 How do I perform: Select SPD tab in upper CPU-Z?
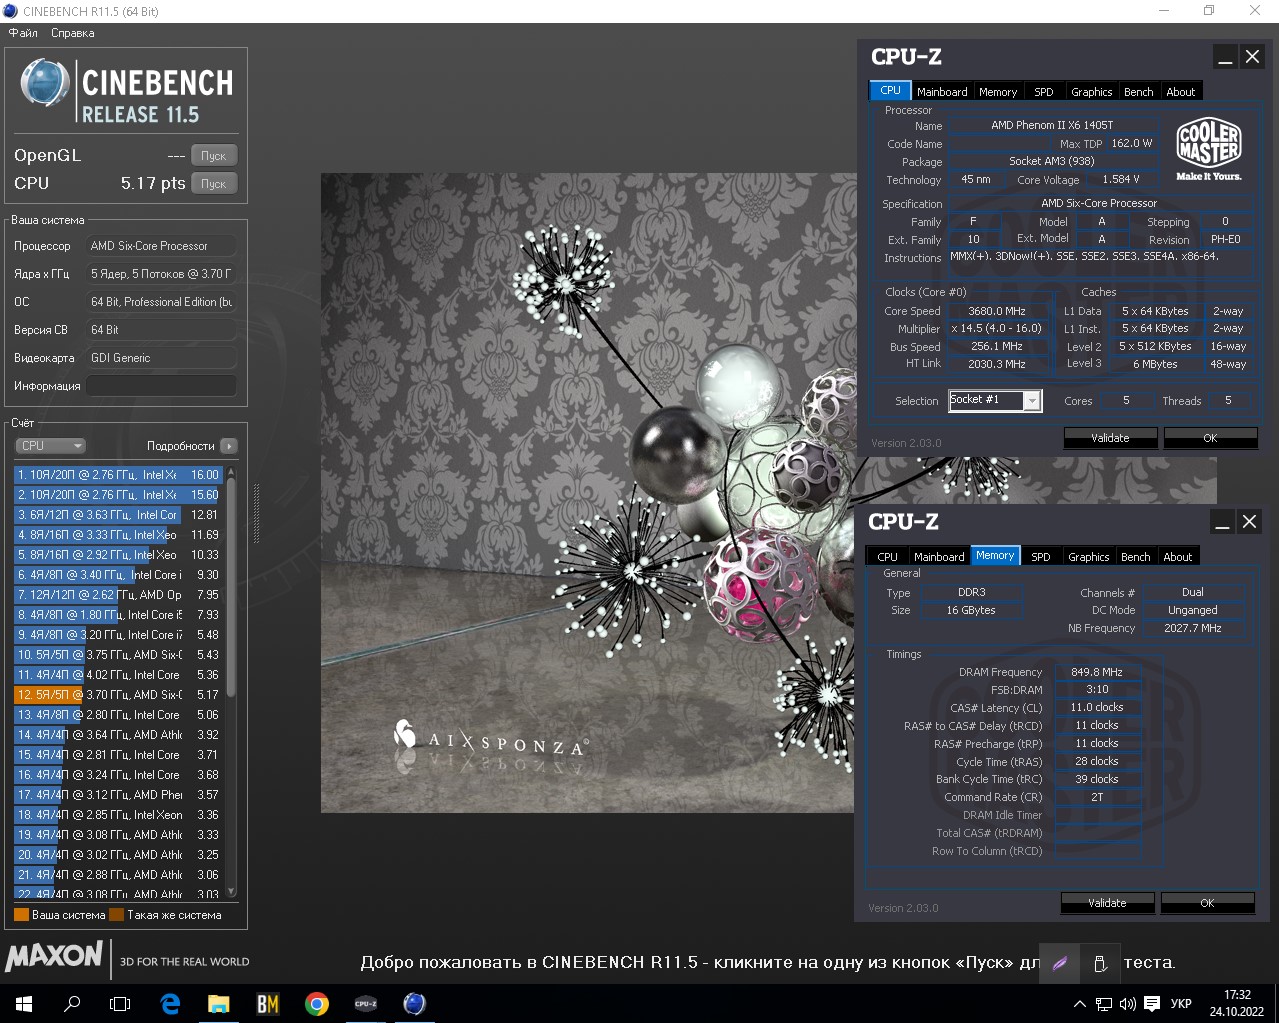[x=1044, y=91]
